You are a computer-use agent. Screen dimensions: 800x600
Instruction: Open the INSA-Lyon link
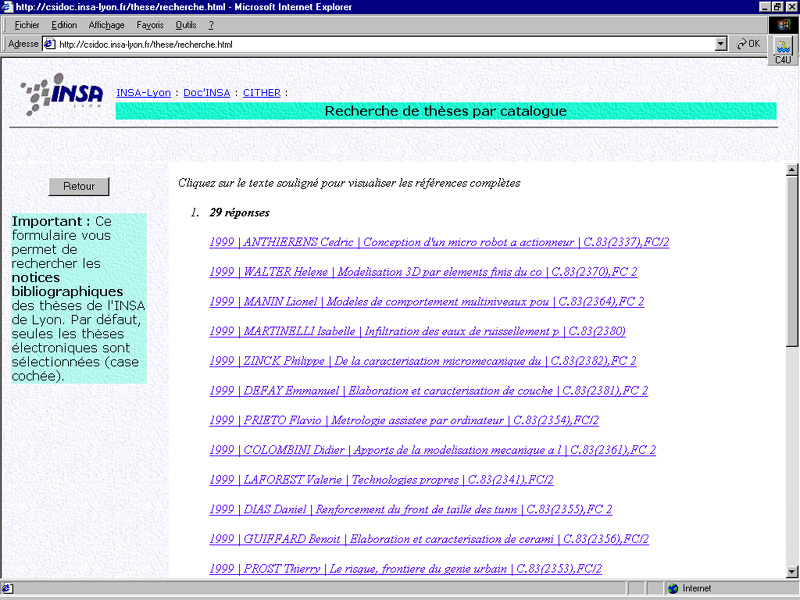coord(143,93)
